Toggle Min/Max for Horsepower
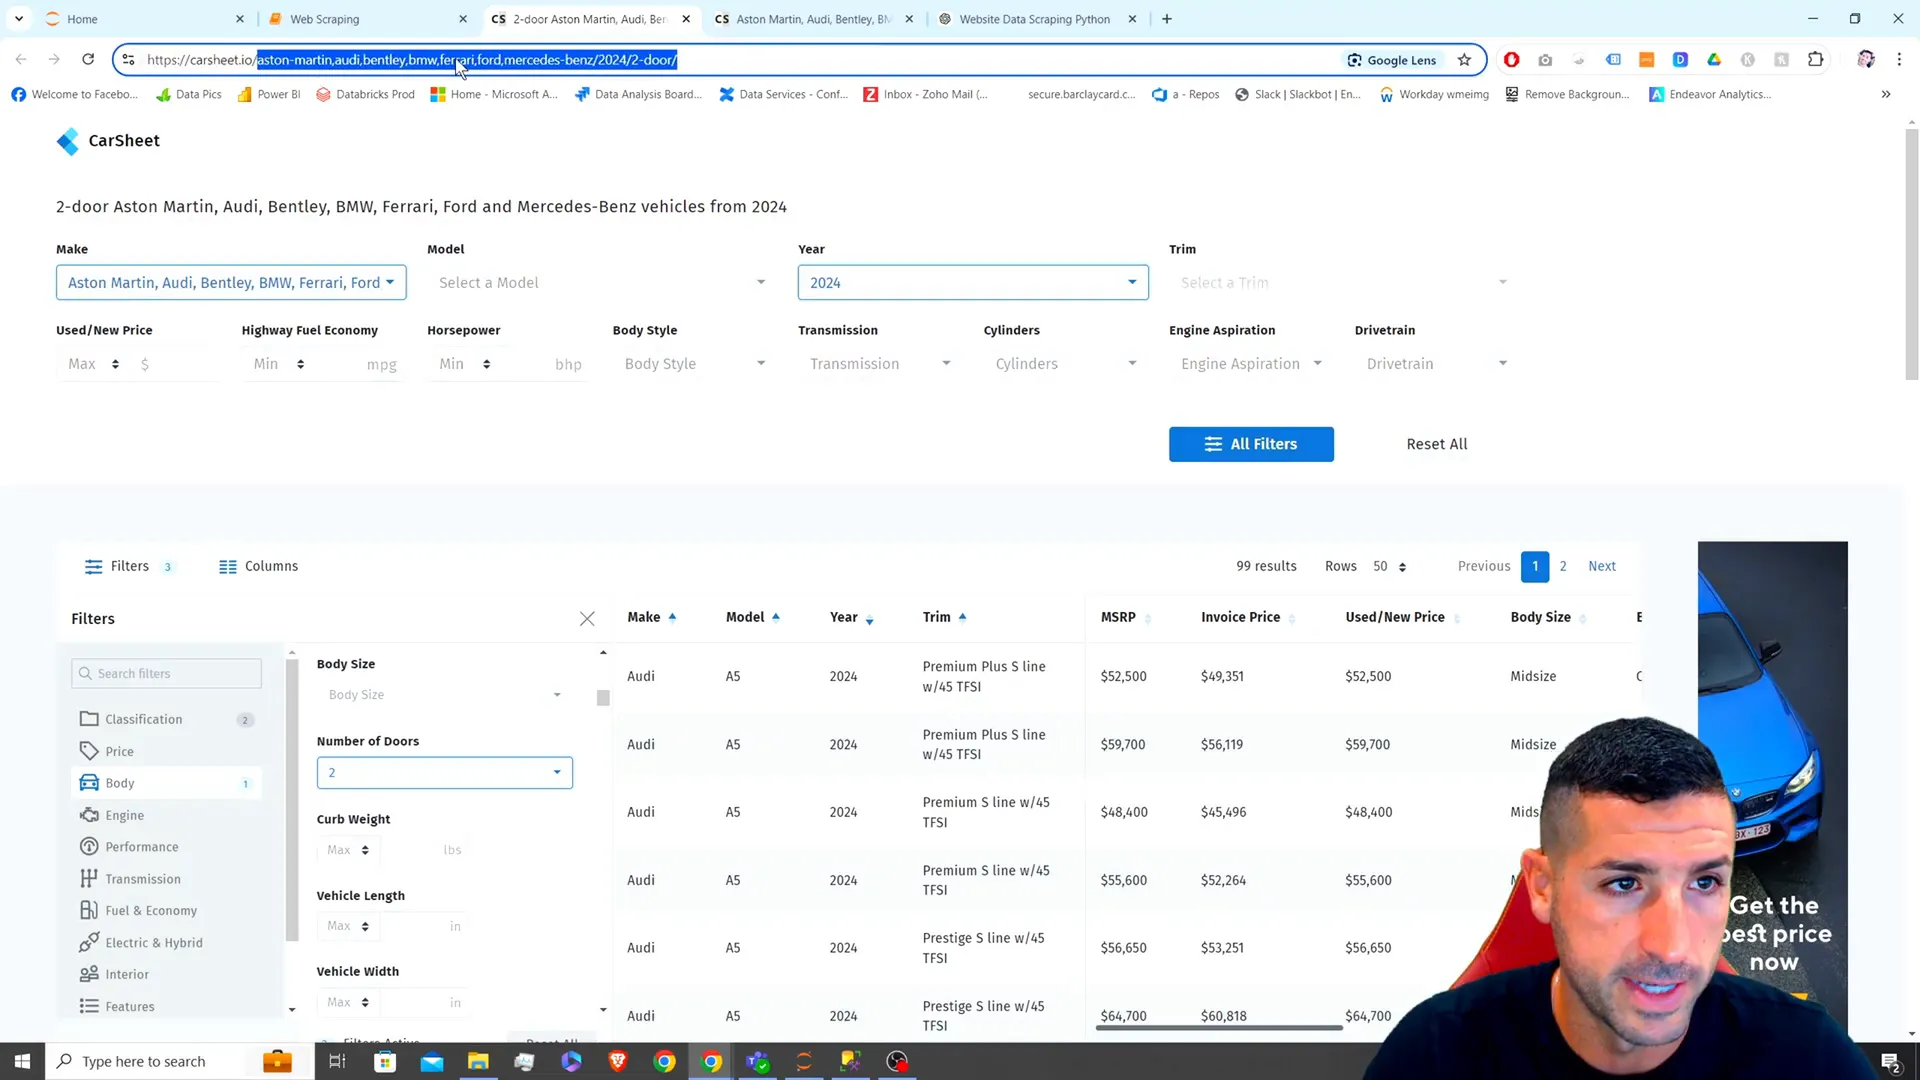Screen dimensions: 1920x1080 point(464,364)
